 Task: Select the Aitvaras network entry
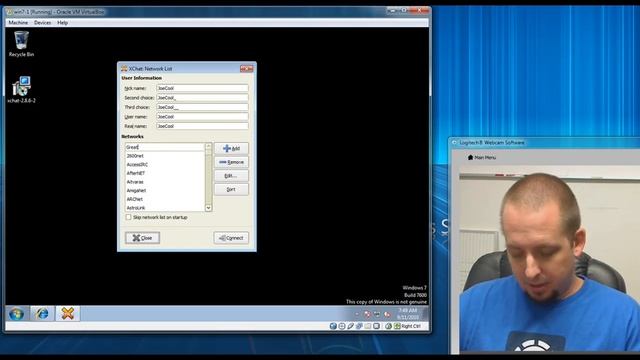pos(164,182)
